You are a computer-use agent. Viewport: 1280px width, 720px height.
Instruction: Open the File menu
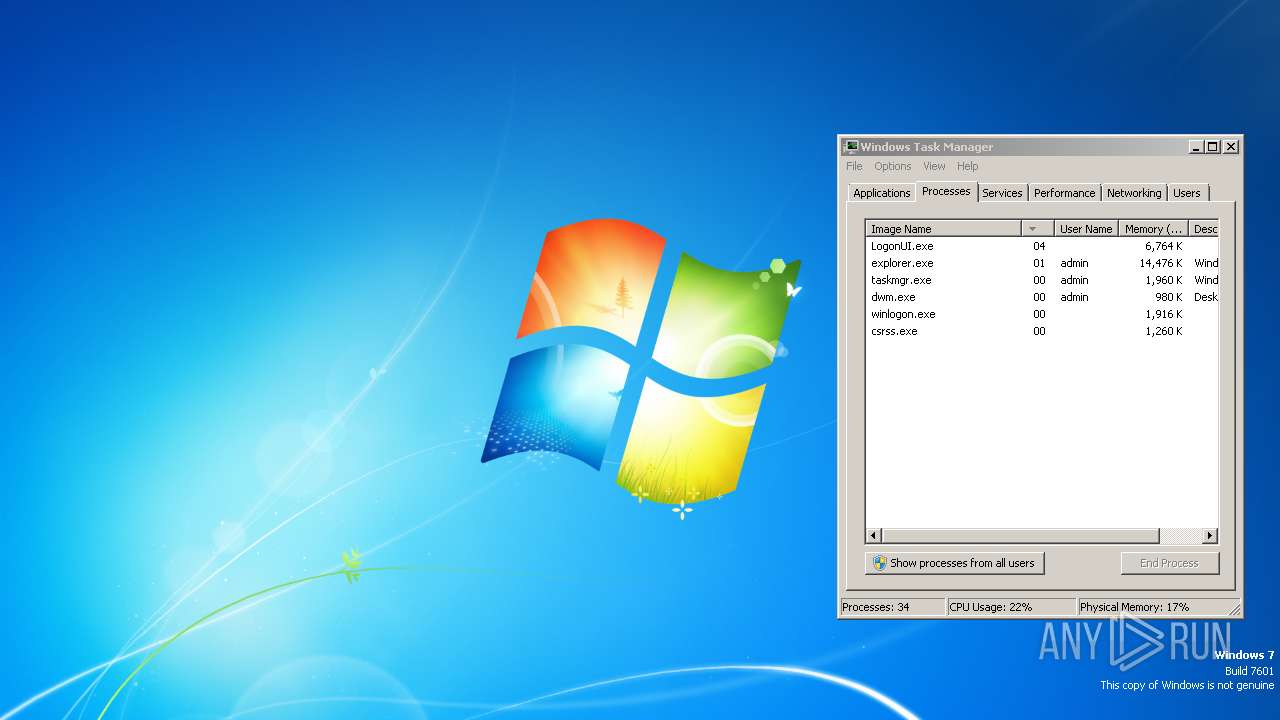click(x=854, y=166)
